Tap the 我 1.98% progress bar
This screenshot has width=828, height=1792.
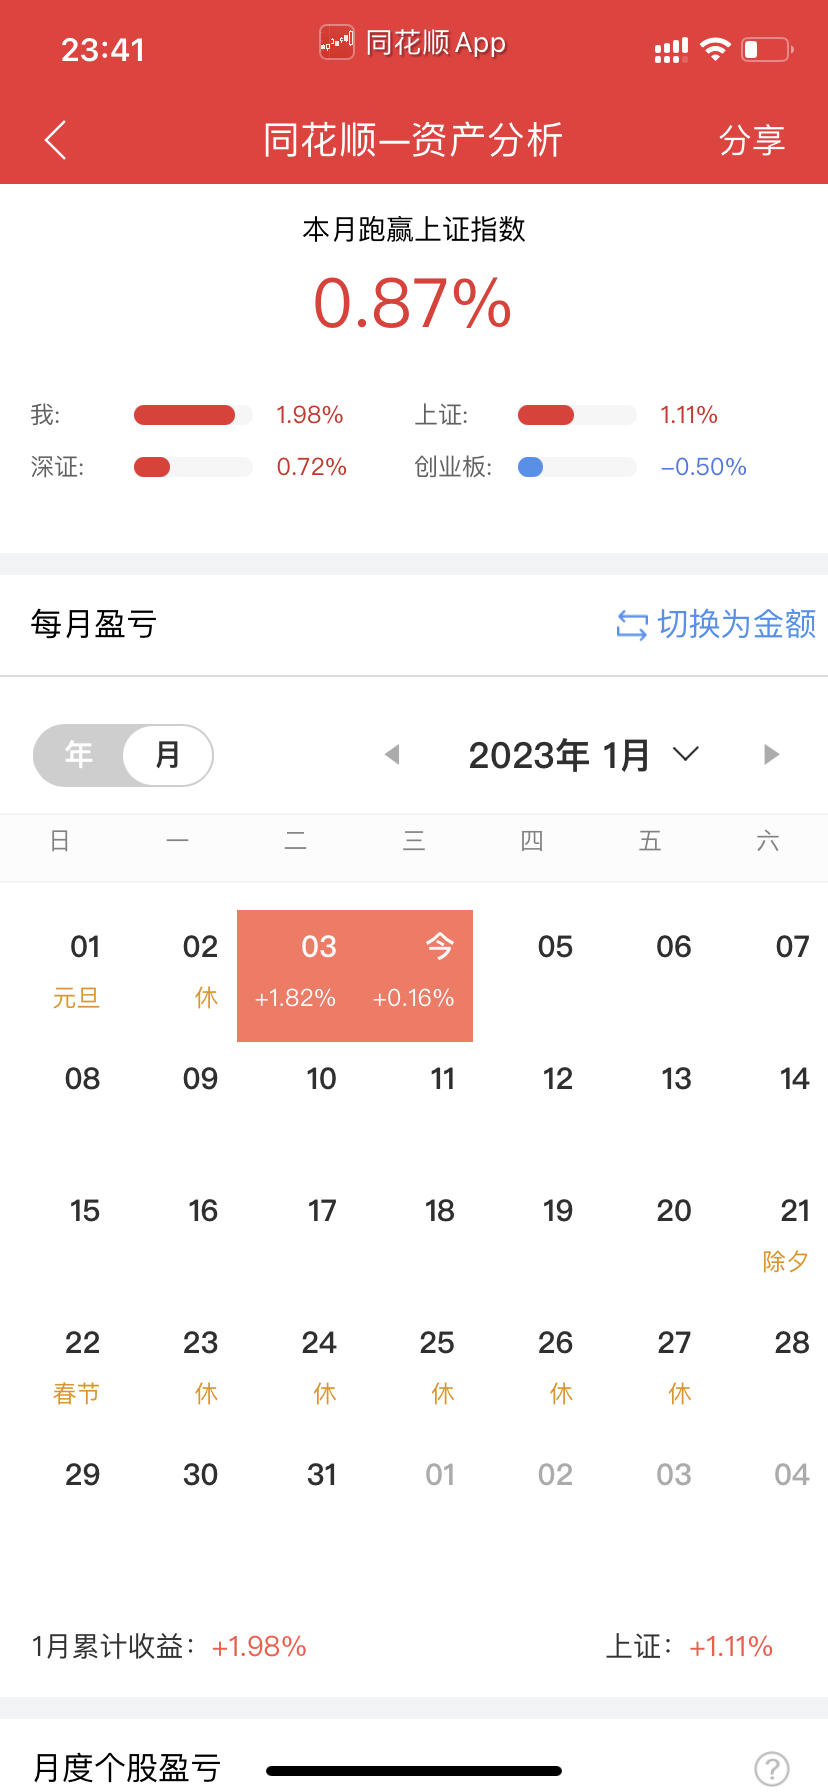(193, 415)
